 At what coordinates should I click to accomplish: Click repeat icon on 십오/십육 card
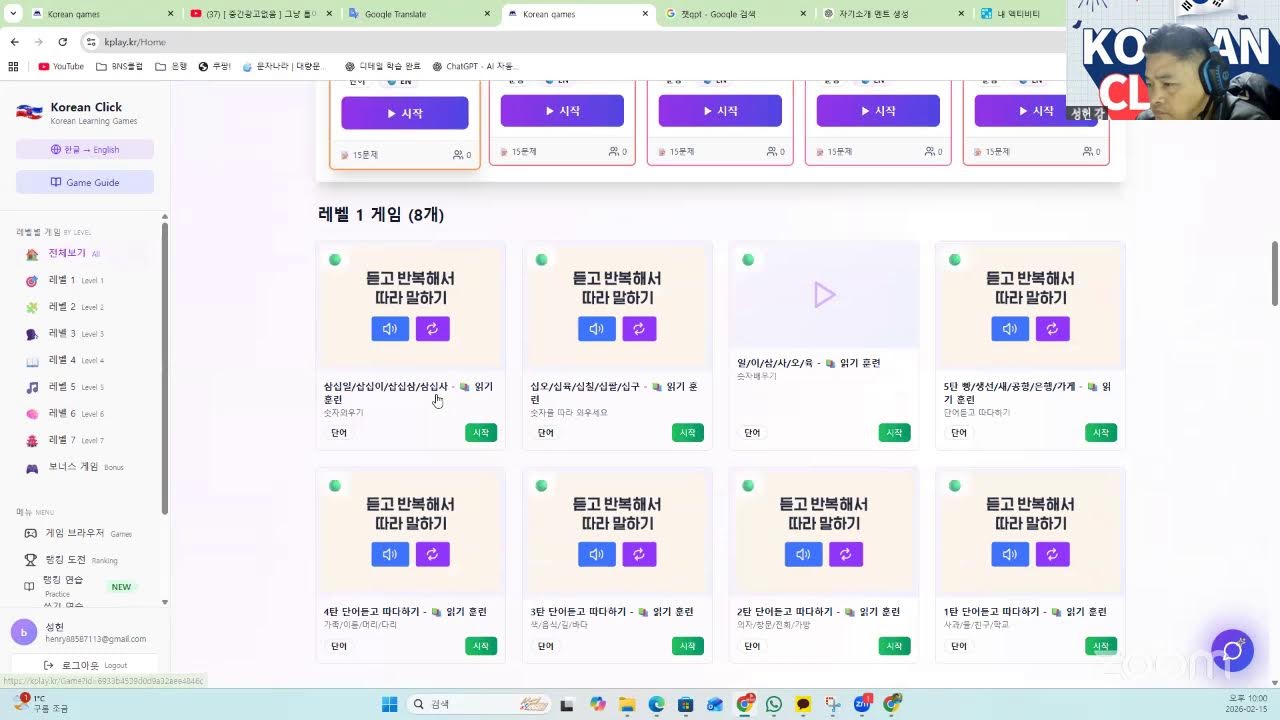[639, 329]
